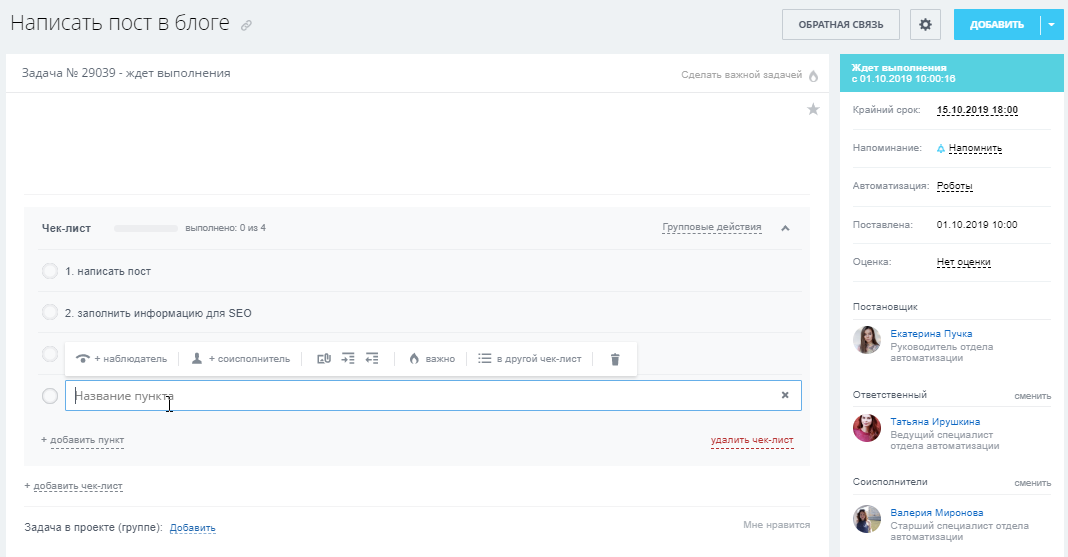Check off item 2. заполнить информацию для SEO

pos(50,313)
